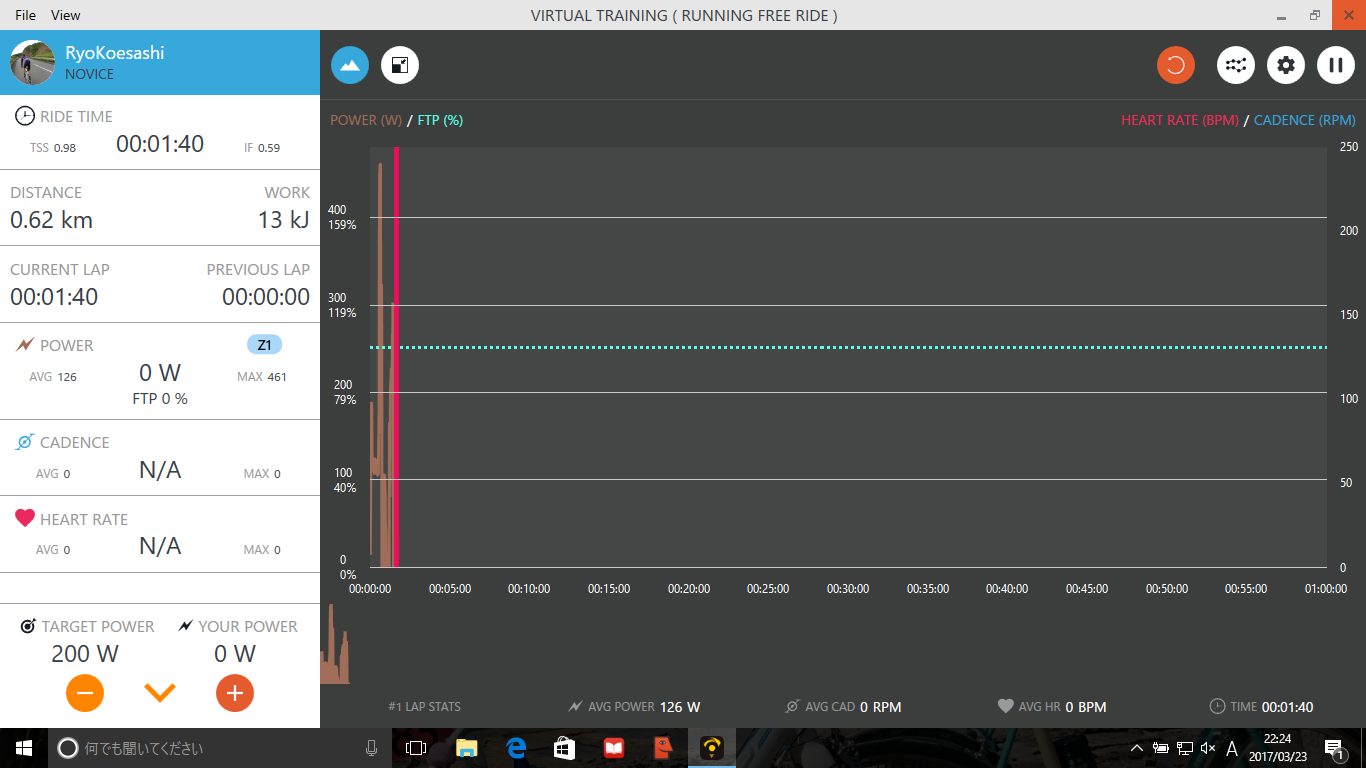The image size is (1366, 768).
Task: Open the graph data points button
Action: 1236,66
